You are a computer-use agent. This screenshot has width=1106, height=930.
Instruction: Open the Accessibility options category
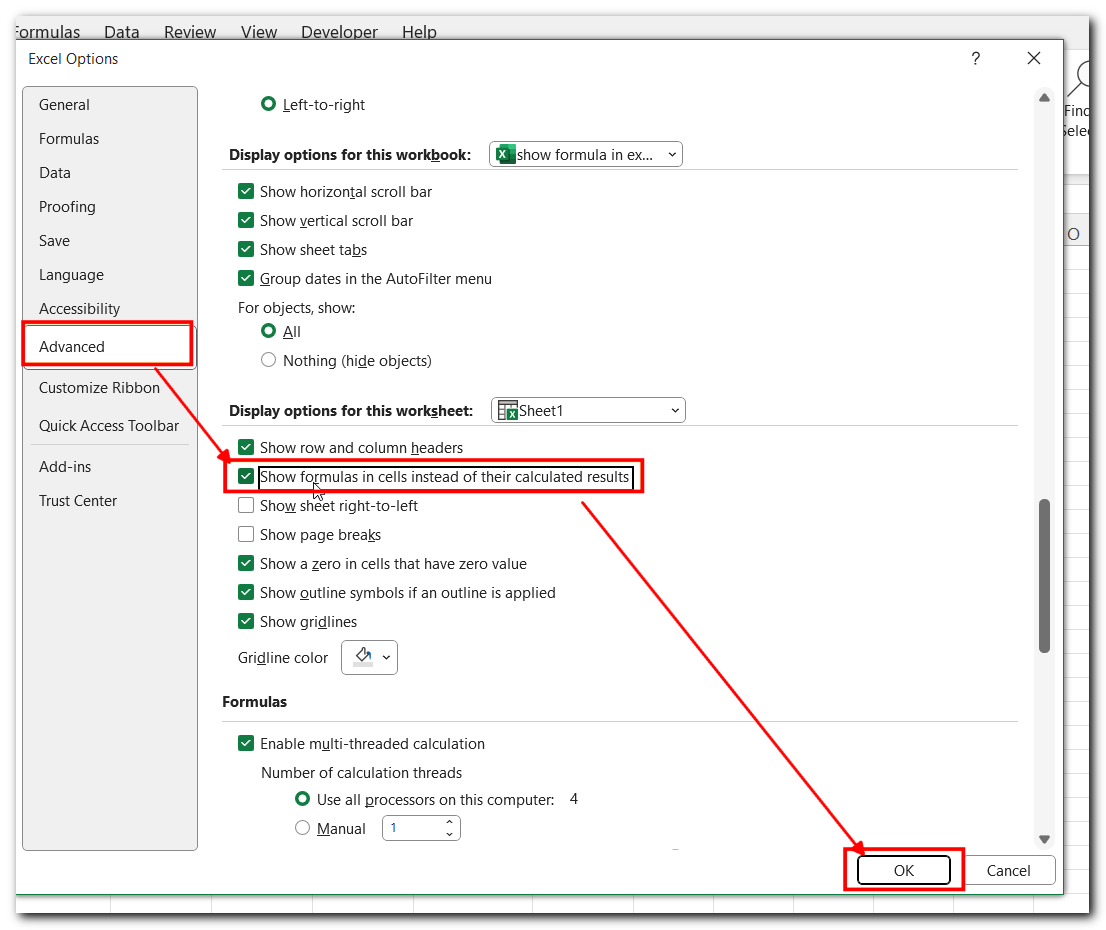[109, 308]
